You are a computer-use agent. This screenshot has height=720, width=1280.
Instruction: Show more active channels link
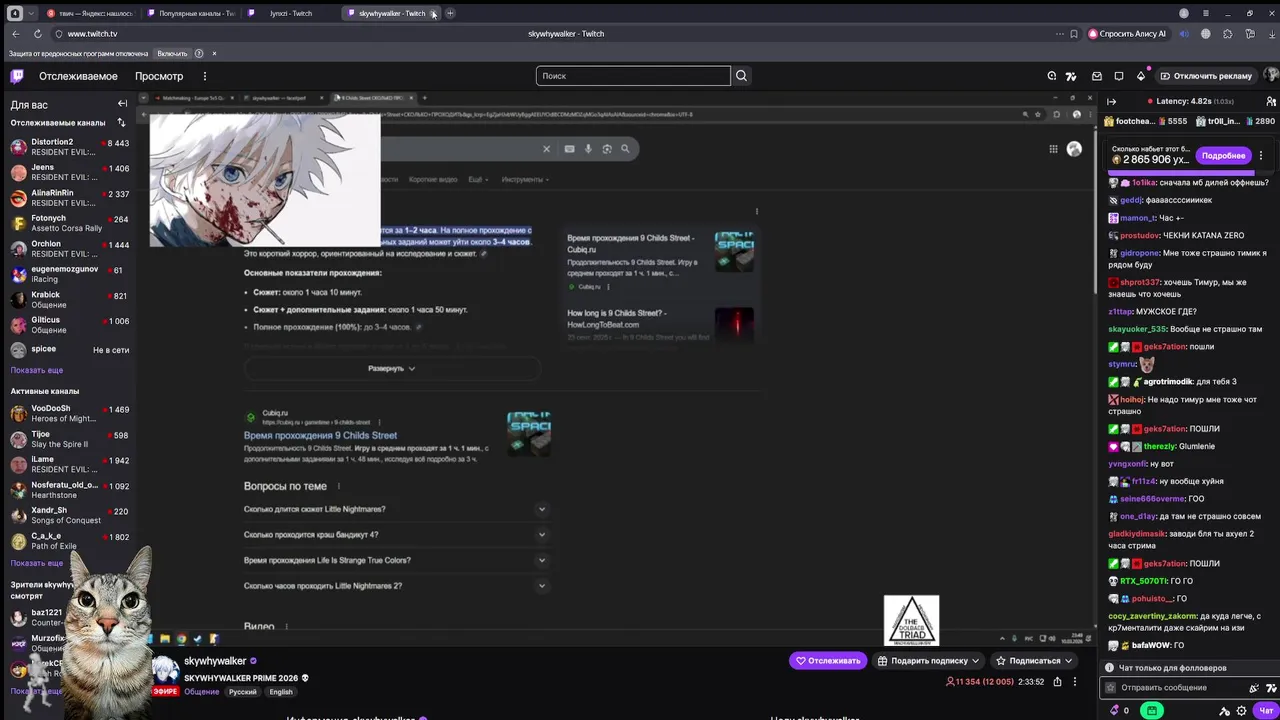[37, 563]
